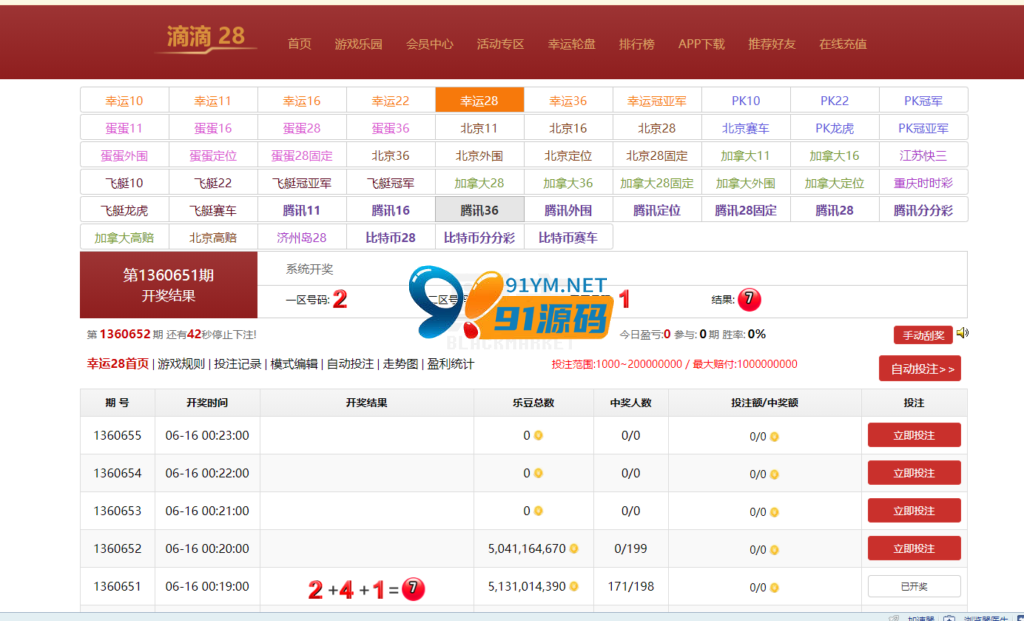Open the 活动专区 page
1024x621 pixels.
click(x=500, y=44)
